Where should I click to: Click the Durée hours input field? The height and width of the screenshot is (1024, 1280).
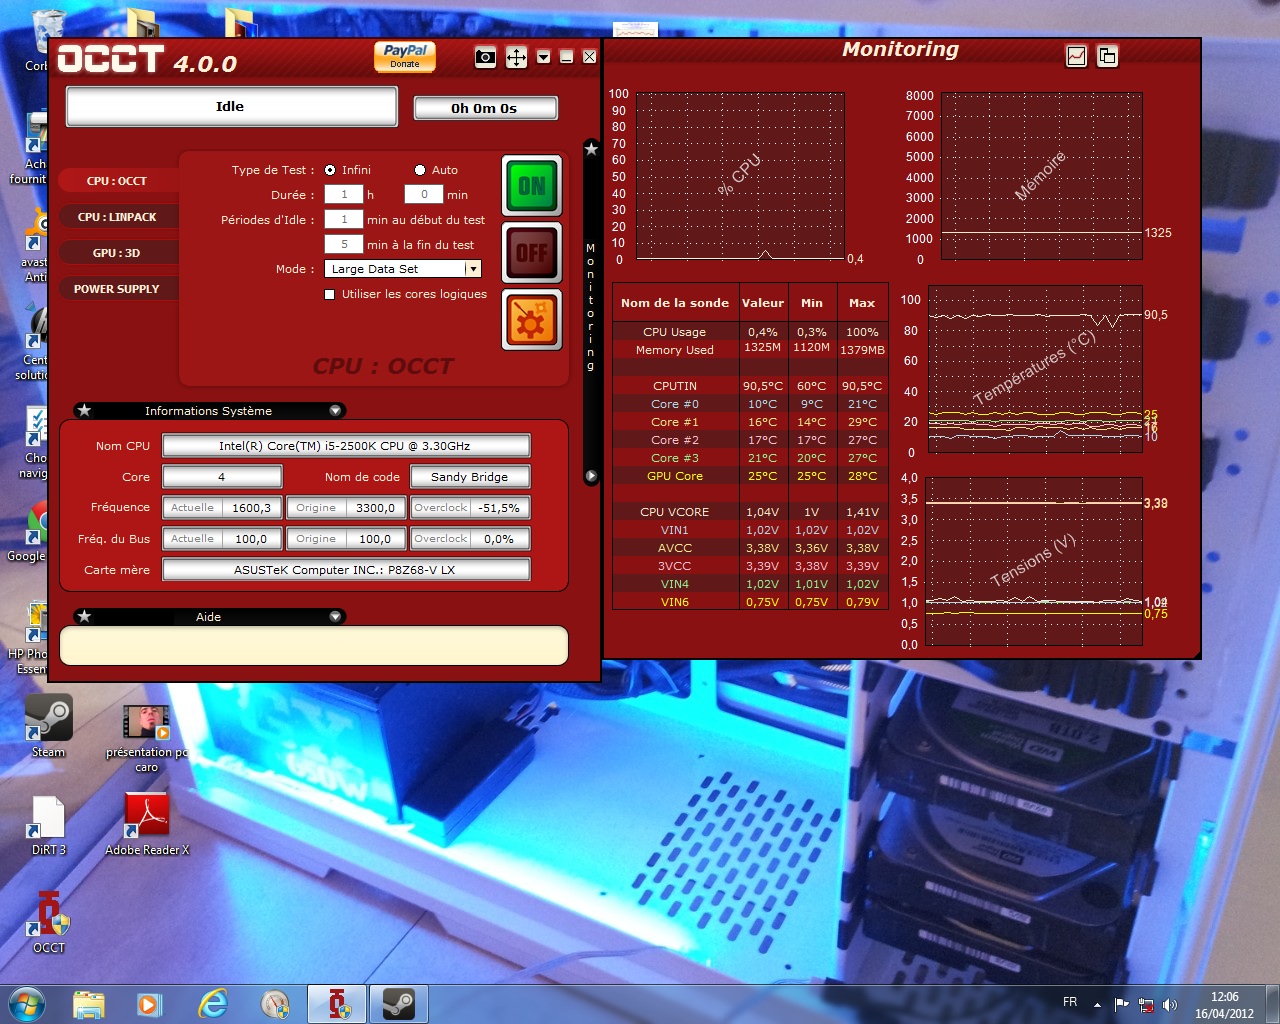click(344, 195)
